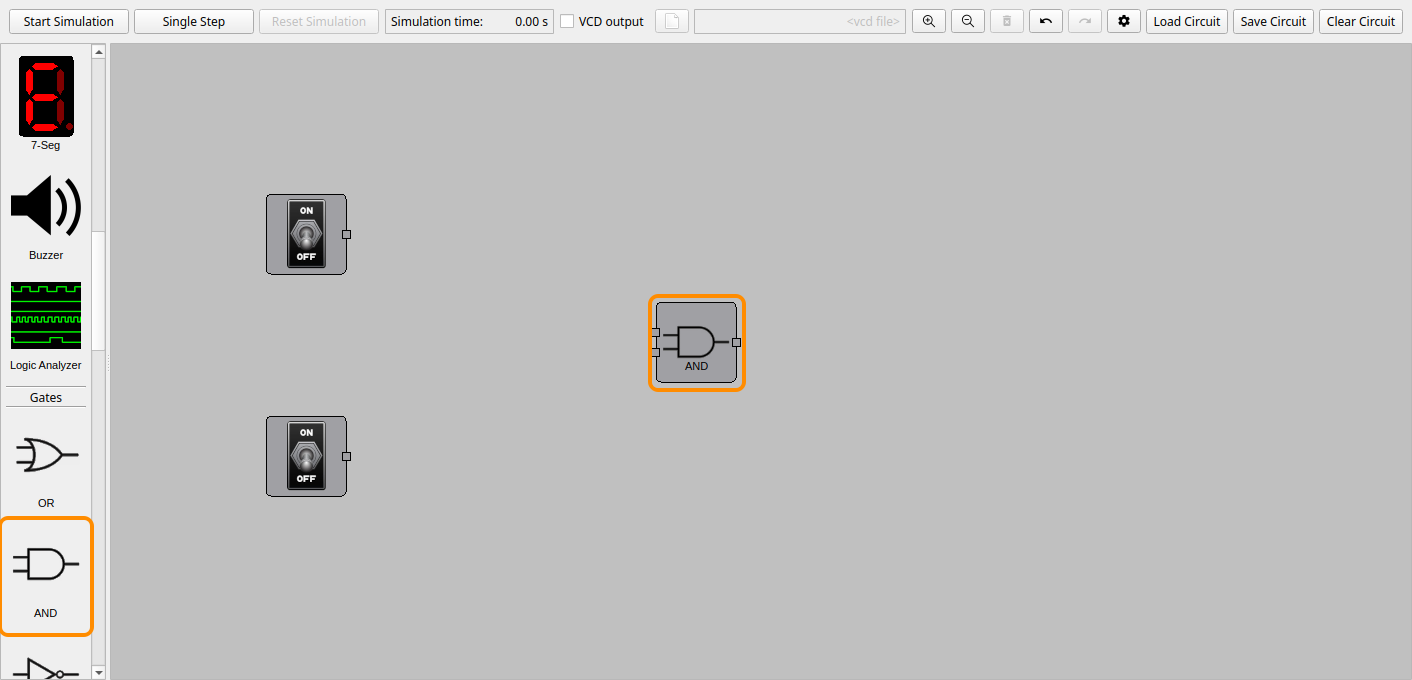Click the upper switch's output pin

click(x=347, y=234)
